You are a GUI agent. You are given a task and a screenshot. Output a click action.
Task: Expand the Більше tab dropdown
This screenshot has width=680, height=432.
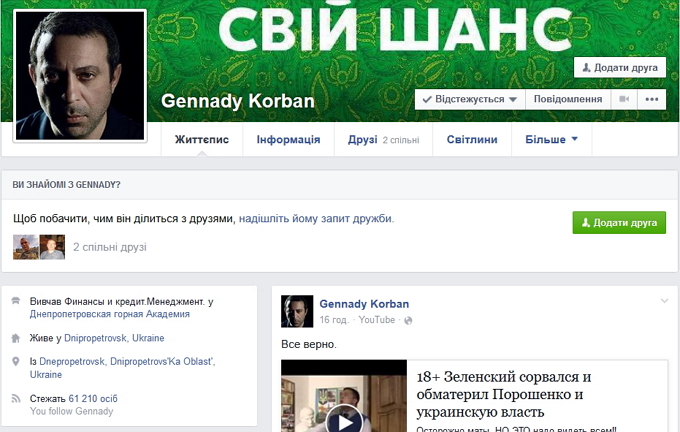point(551,140)
